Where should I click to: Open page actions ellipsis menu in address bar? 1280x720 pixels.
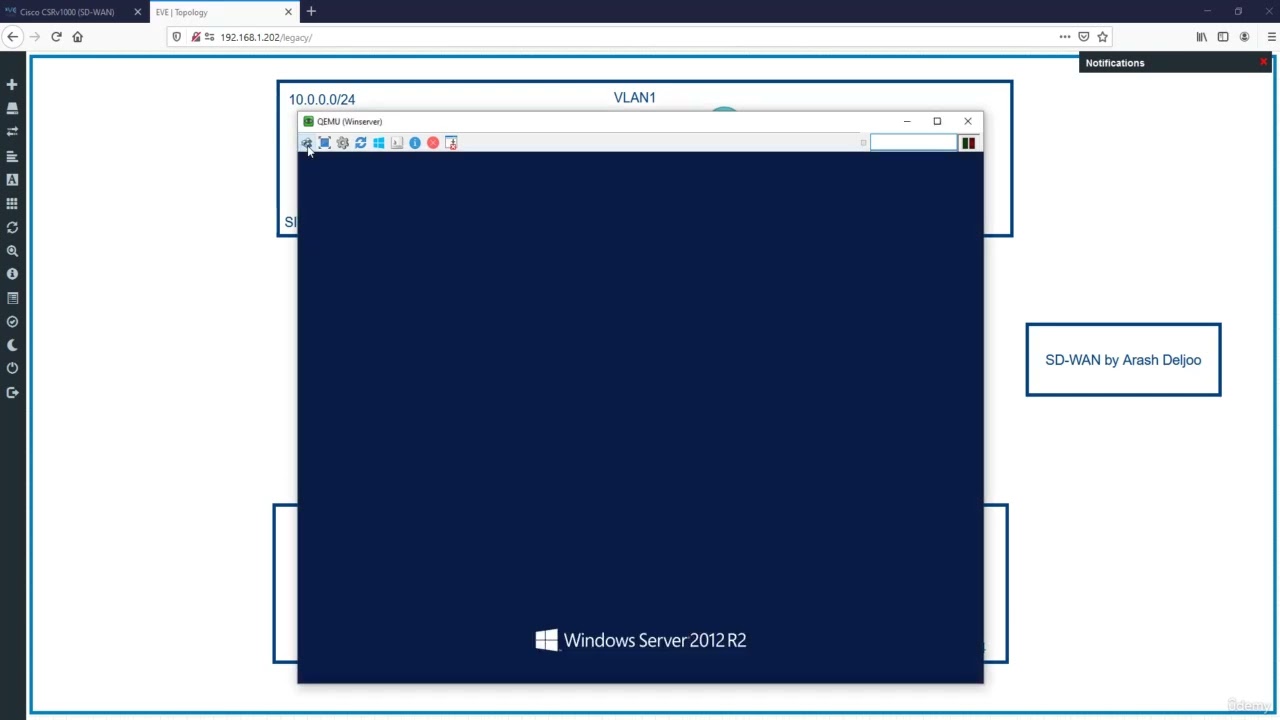1065,37
